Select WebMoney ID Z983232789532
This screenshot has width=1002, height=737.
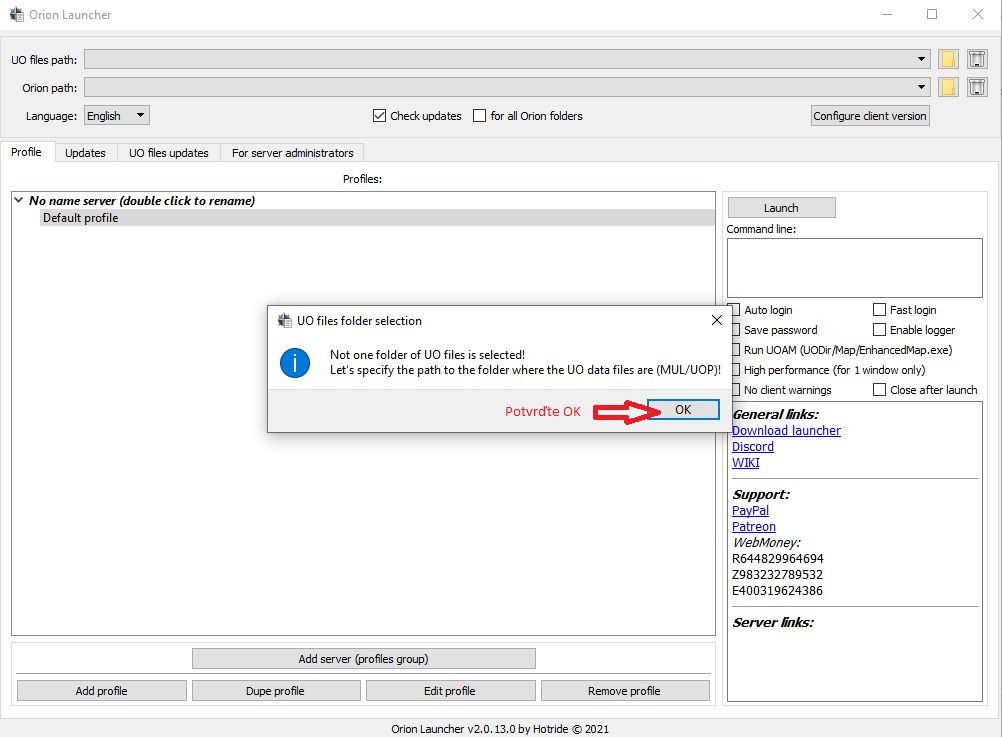777,575
